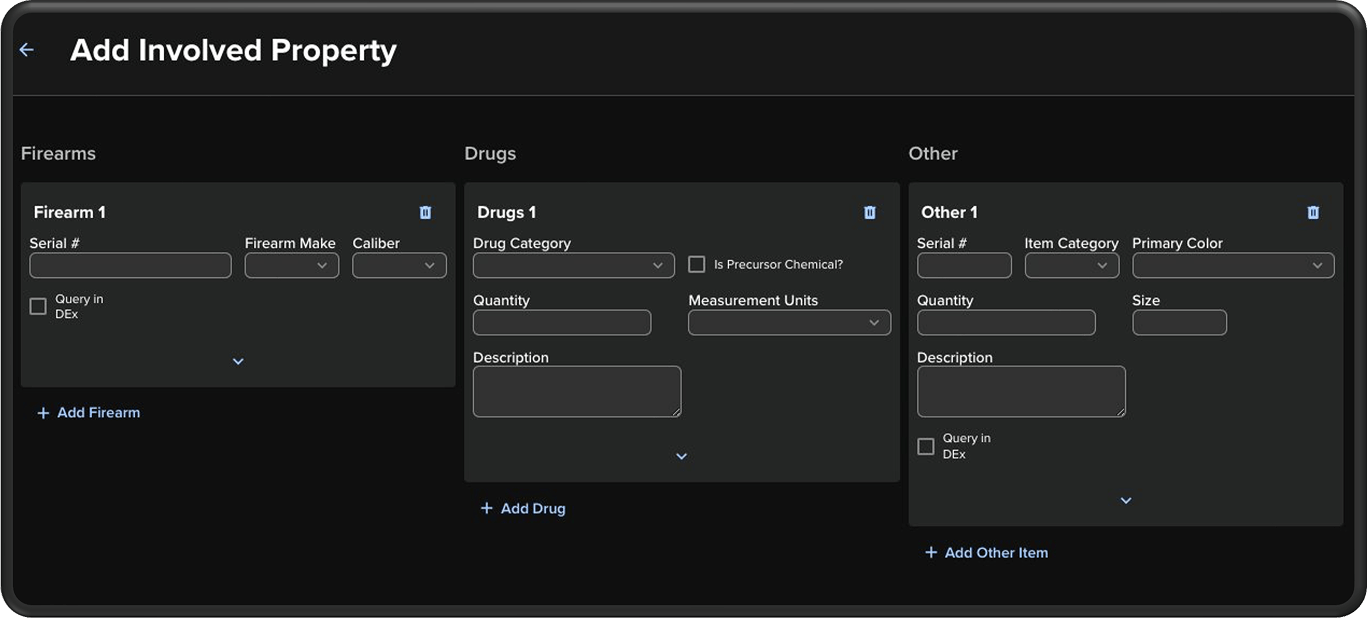Viewport: 1367px width, 619px height.
Task: Open the Measurement Units dropdown
Action: pyautogui.click(x=789, y=322)
